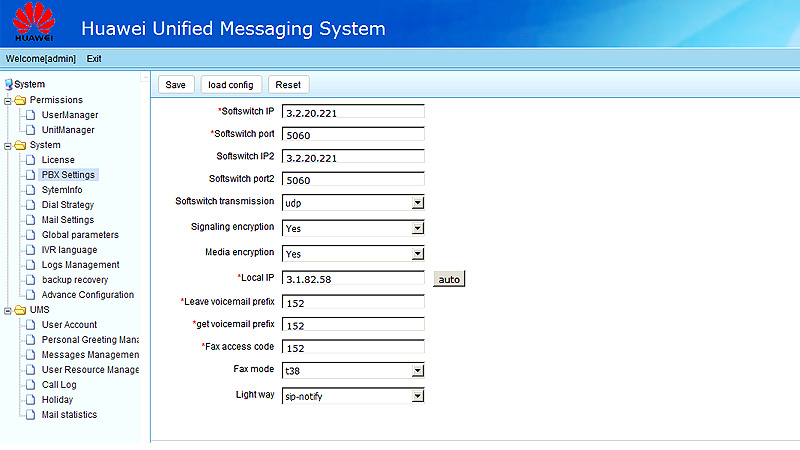Click the Softswitch port2 input field
This screenshot has height=450, width=800.
pyautogui.click(x=353, y=180)
